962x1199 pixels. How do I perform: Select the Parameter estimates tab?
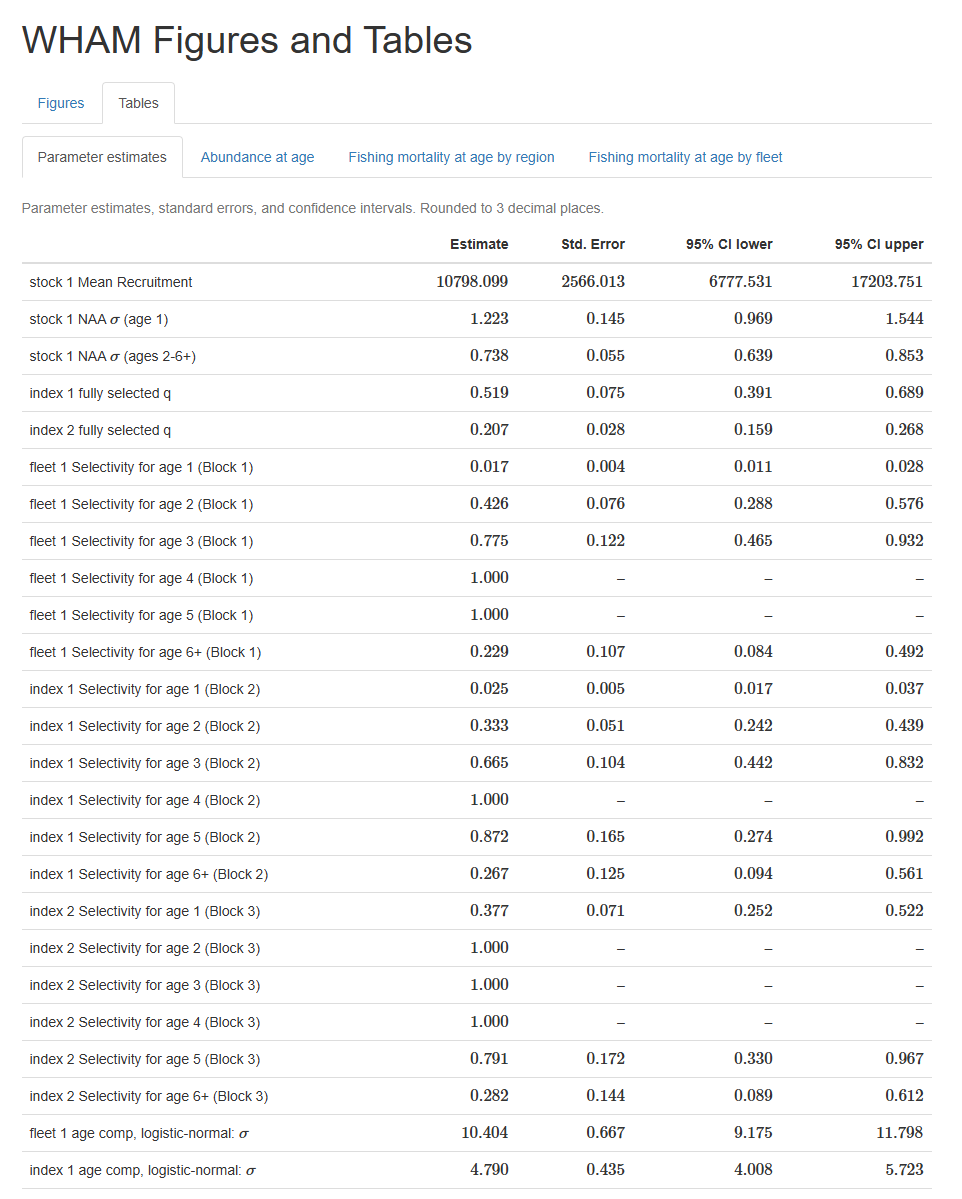click(102, 157)
